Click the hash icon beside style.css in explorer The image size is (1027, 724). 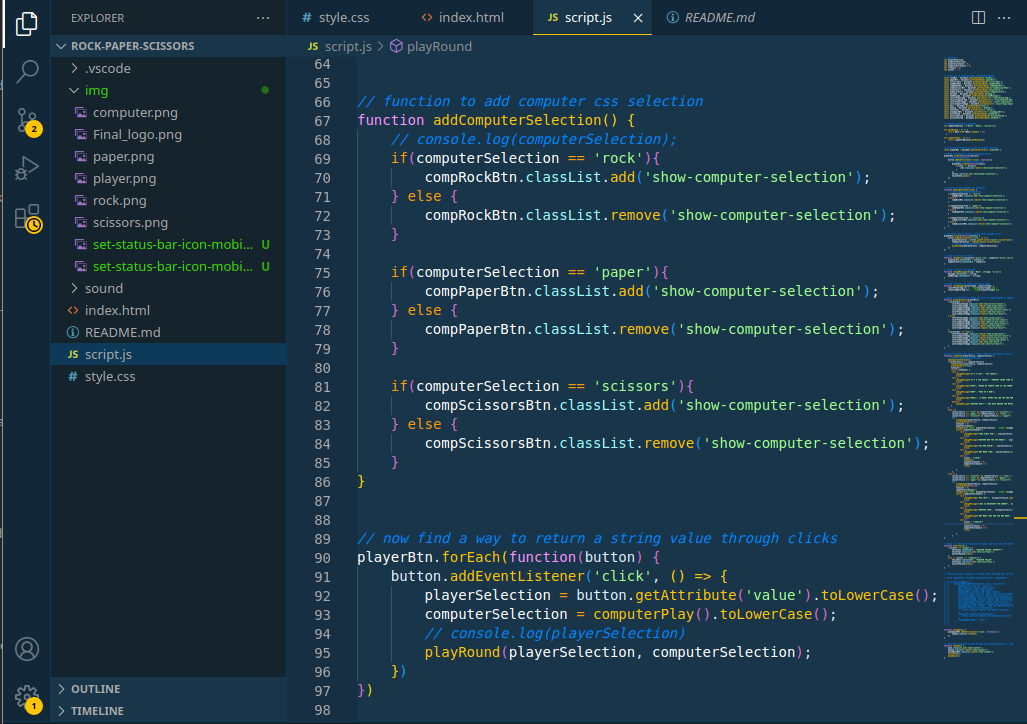73,377
